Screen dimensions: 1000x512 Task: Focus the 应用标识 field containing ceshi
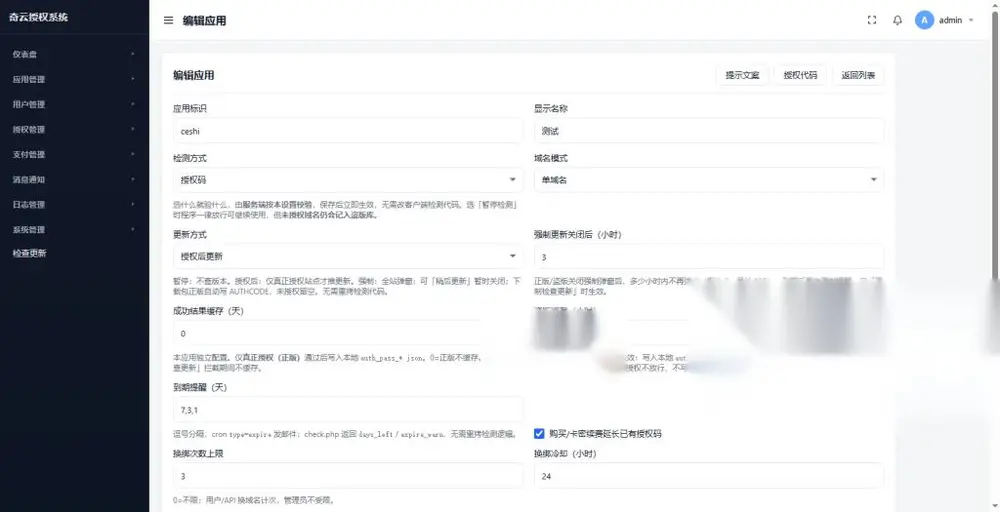pyautogui.click(x=348, y=131)
